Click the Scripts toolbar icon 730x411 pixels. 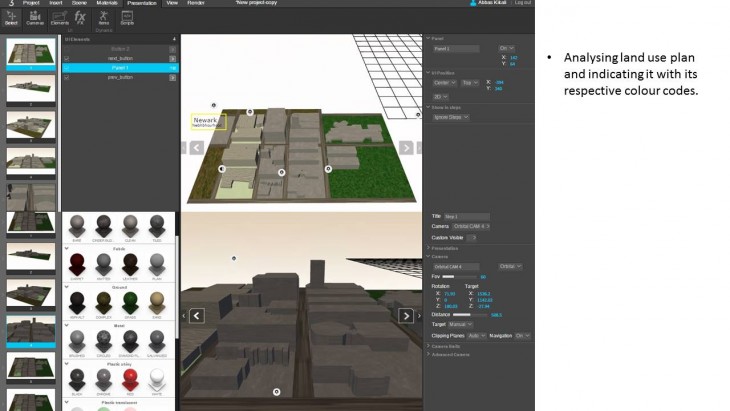pyautogui.click(x=127, y=18)
